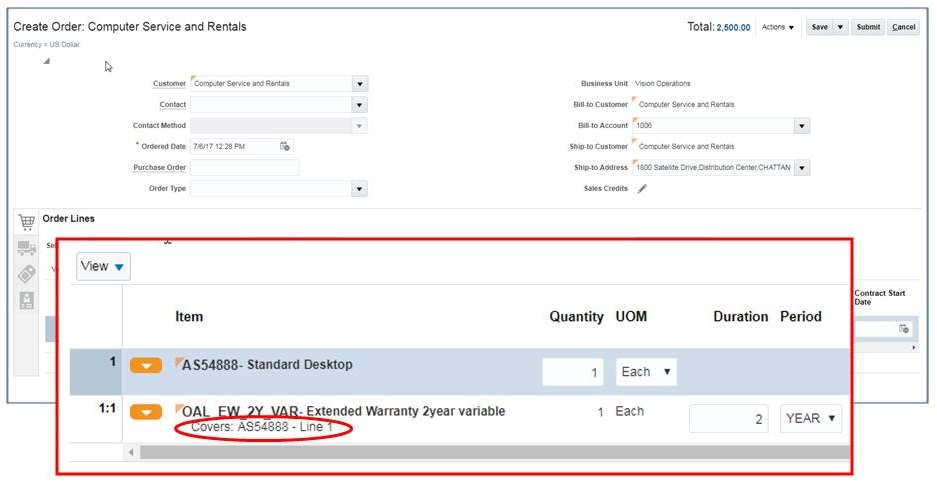Click the Bill-to Customer value text
Viewport: 937px width, 488px height.
pyautogui.click(x=686, y=105)
